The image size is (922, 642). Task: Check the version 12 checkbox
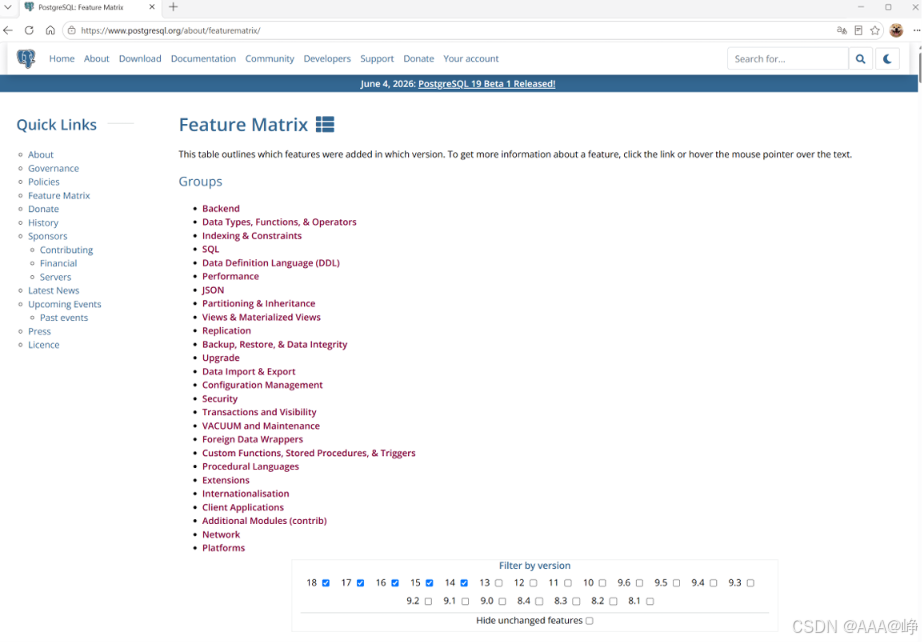533,583
